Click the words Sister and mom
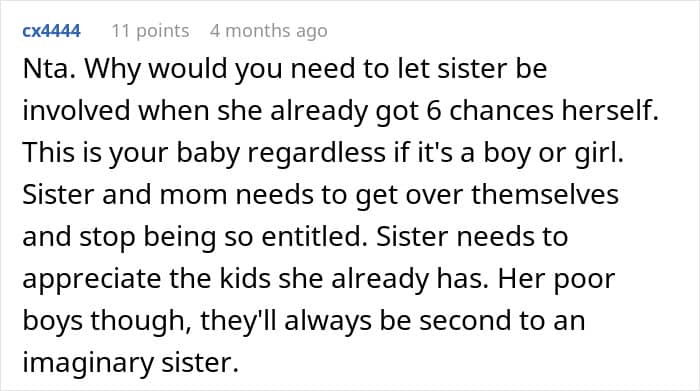The image size is (700, 391). 125,195
